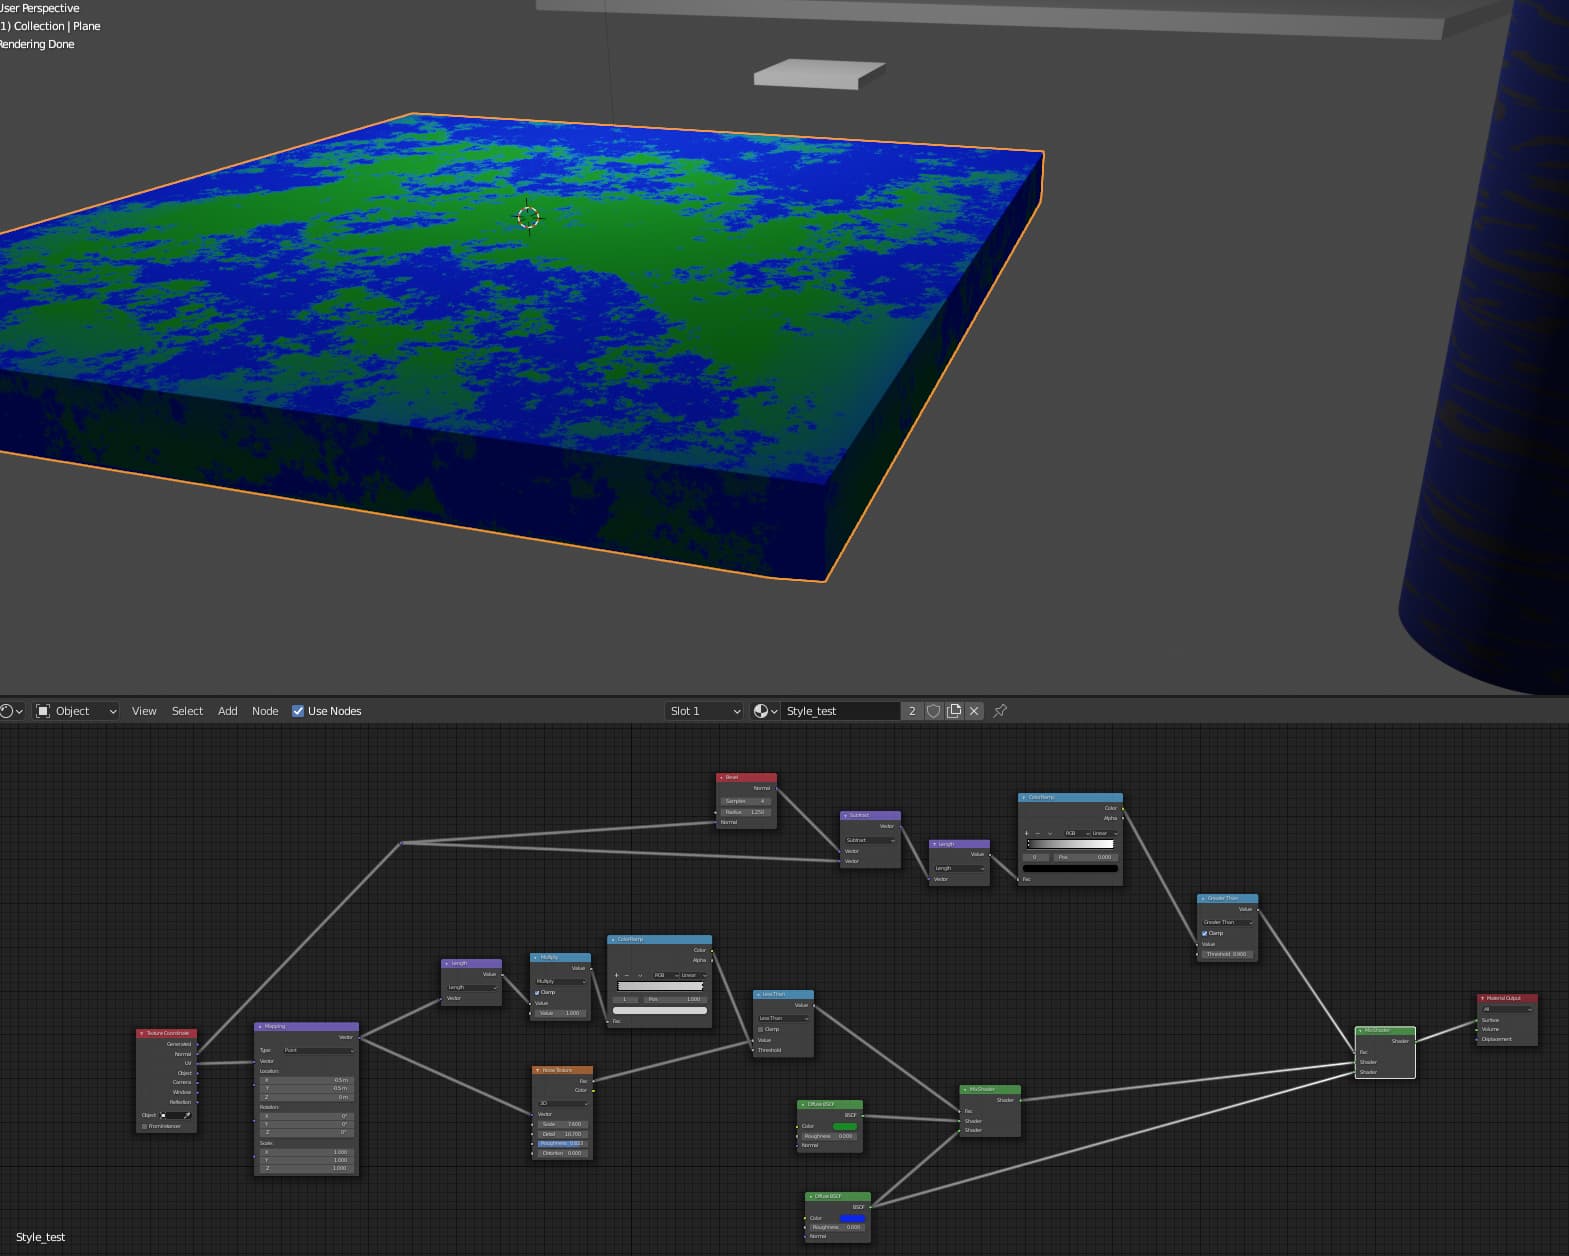Open the Object shader type dropdown
The height and width of the screenshot is (1256, 1569).
(x=77, y=711)
